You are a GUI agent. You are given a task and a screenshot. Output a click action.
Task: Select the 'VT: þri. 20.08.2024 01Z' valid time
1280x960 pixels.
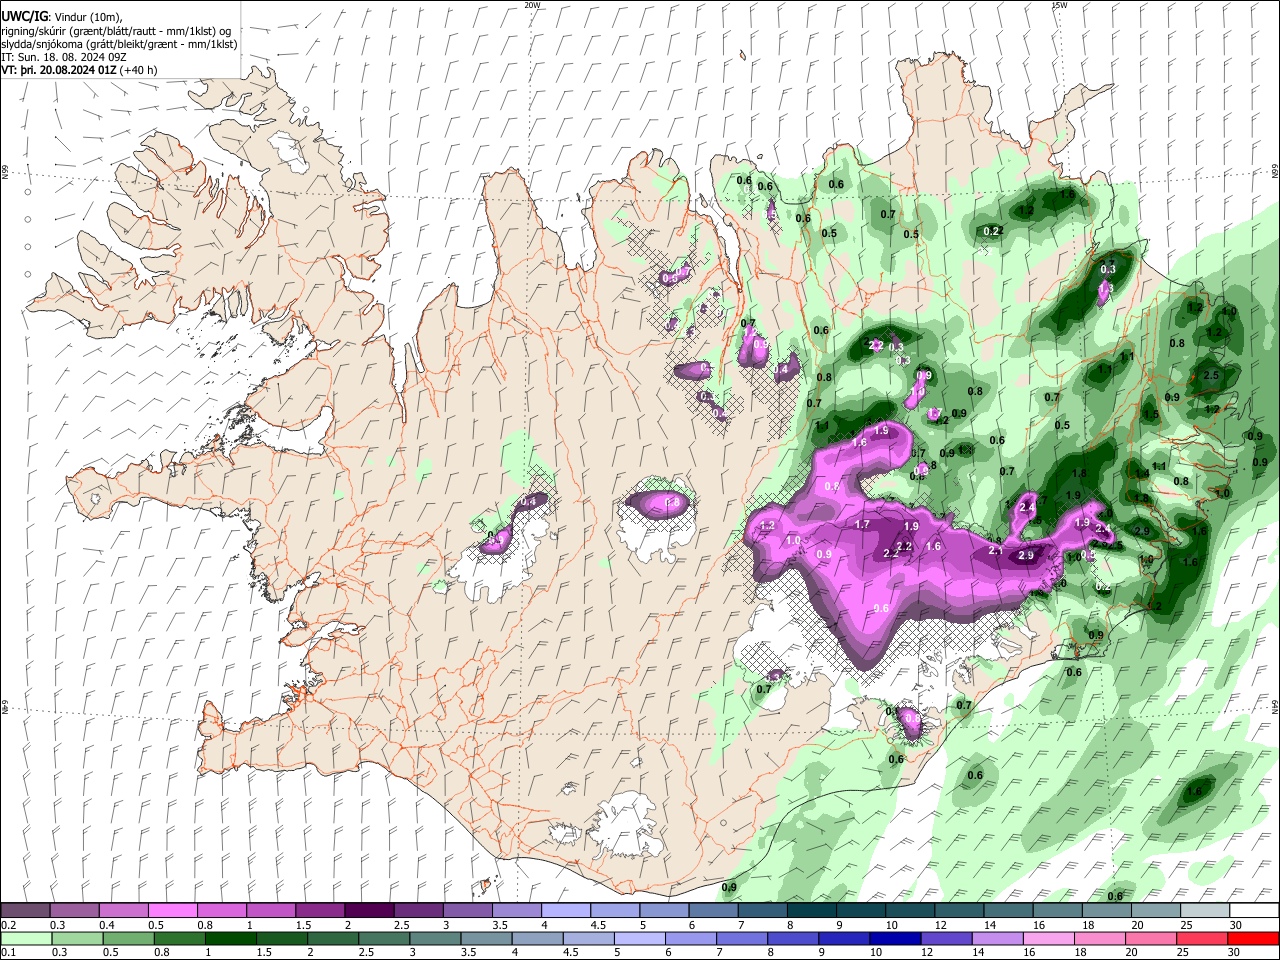[x=58, y=70]
